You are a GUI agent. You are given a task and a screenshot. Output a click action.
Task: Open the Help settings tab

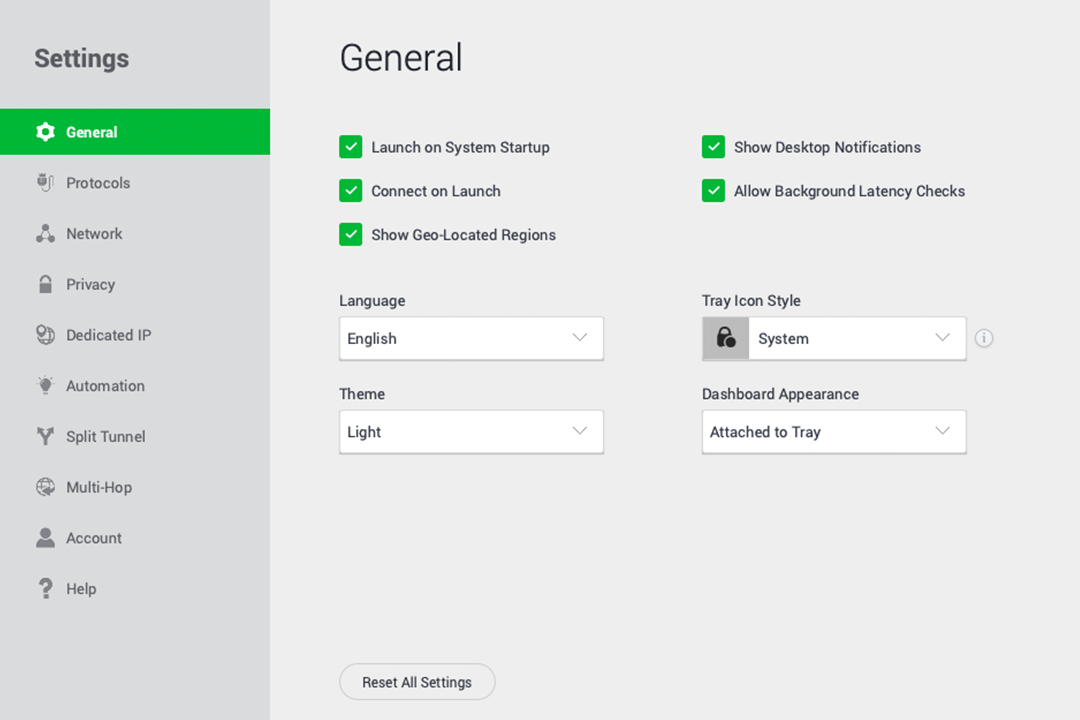(x=81, y=589)
